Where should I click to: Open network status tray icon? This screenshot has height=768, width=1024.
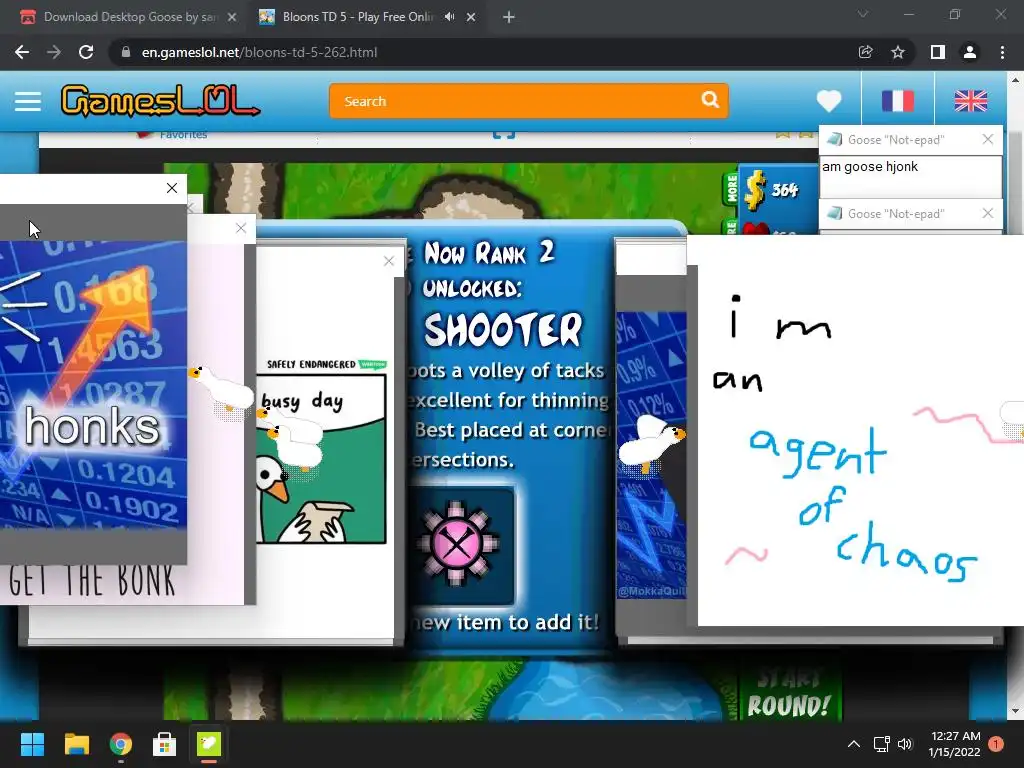coord(882,744)
